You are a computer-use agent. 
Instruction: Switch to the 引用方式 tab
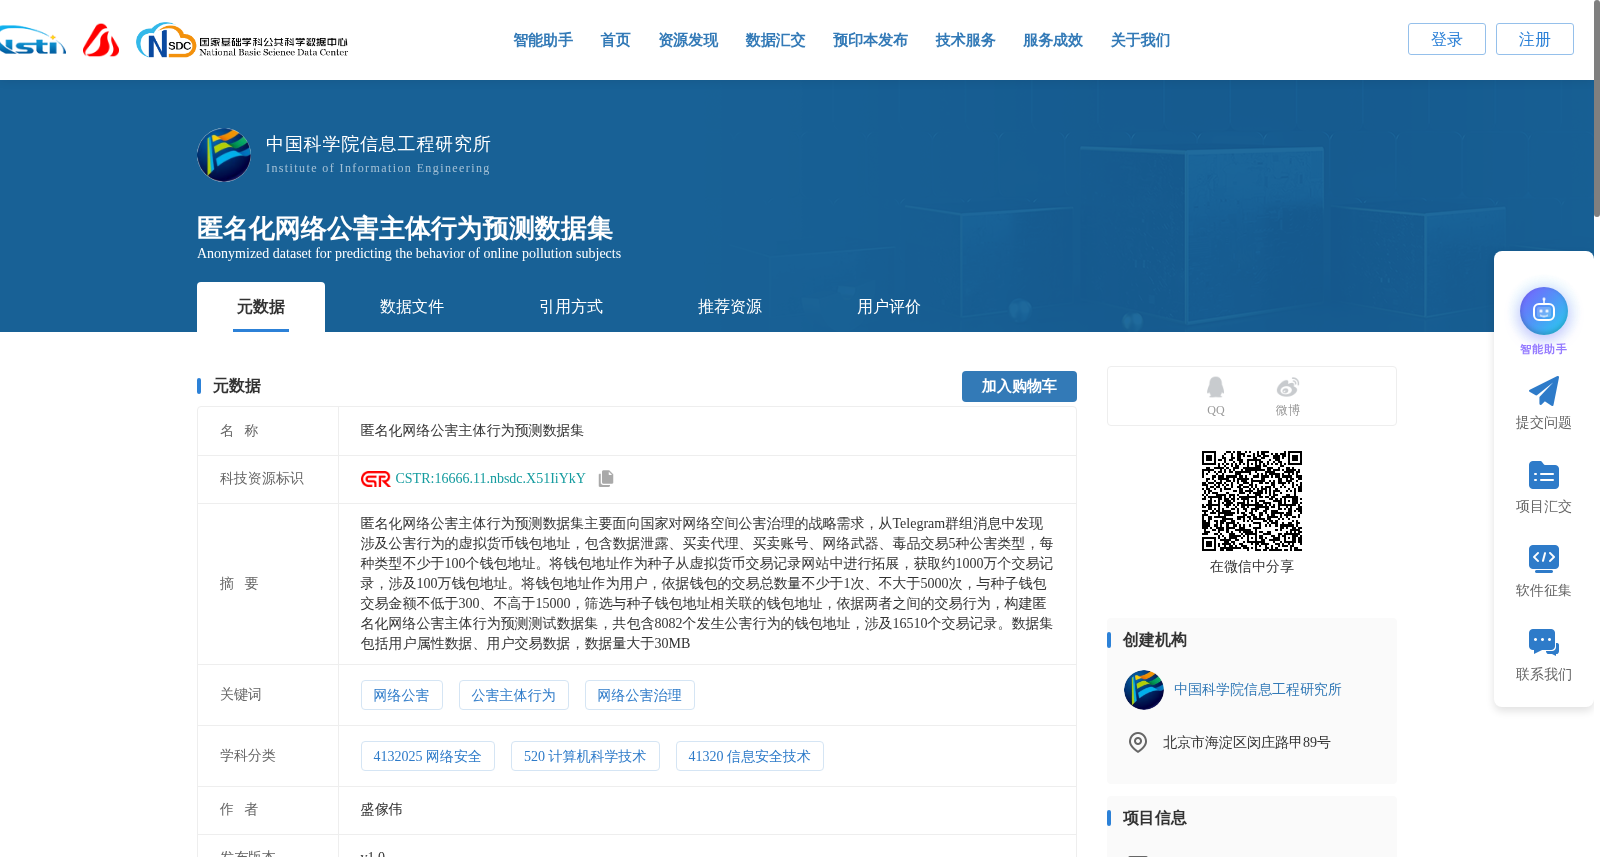pos(571,307)
